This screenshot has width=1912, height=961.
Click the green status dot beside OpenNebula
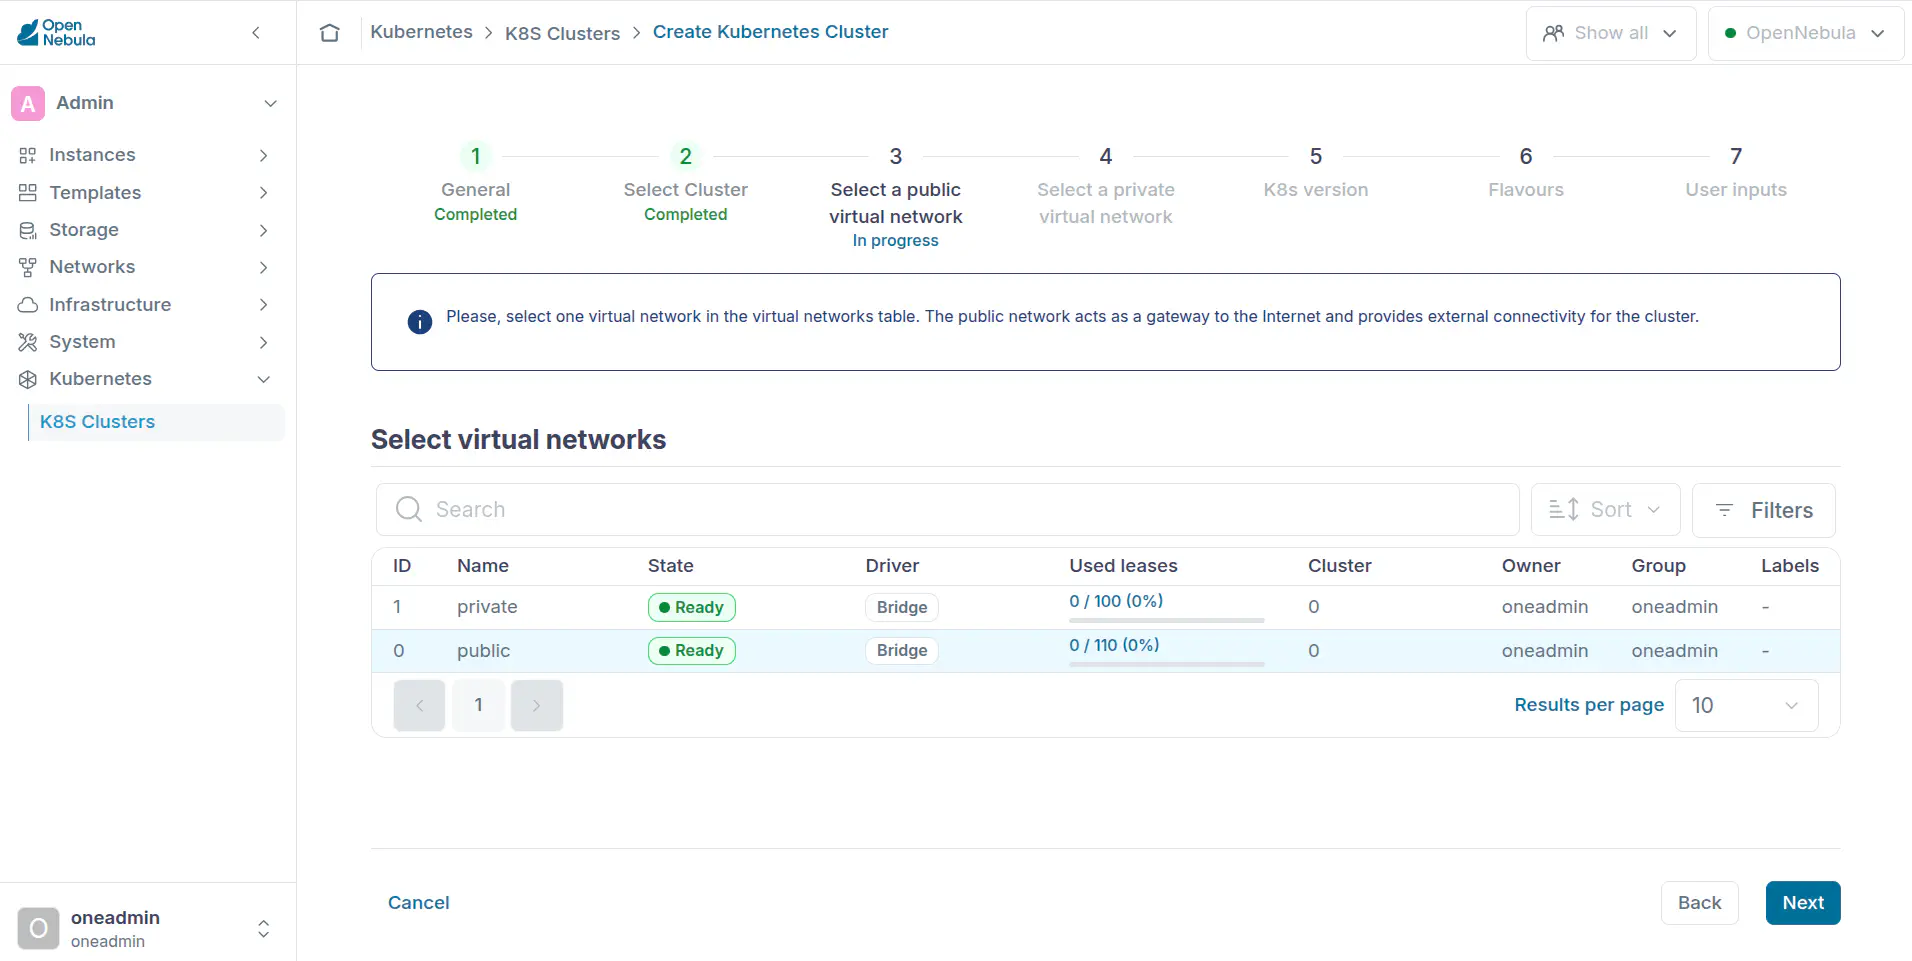(1730, 33)
